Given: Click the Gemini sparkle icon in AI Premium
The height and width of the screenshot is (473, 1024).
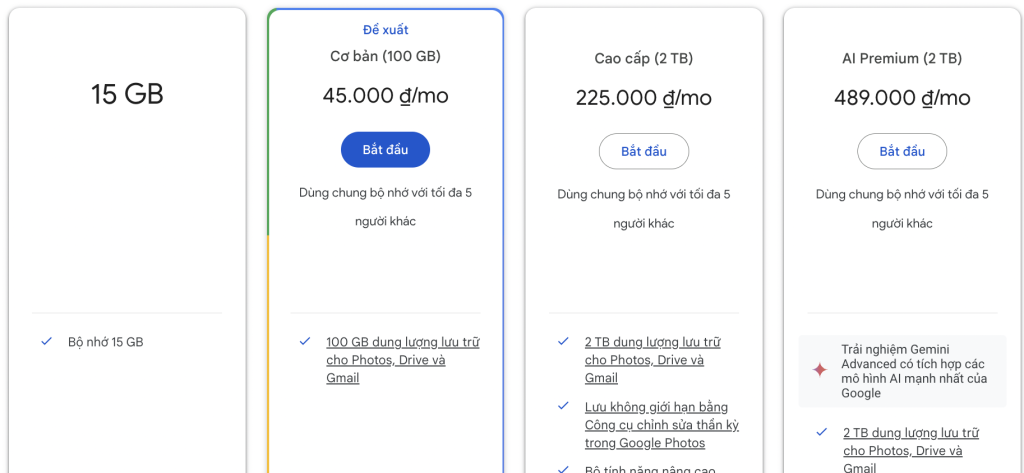Looking at the screenshot, I should point(820,370).
